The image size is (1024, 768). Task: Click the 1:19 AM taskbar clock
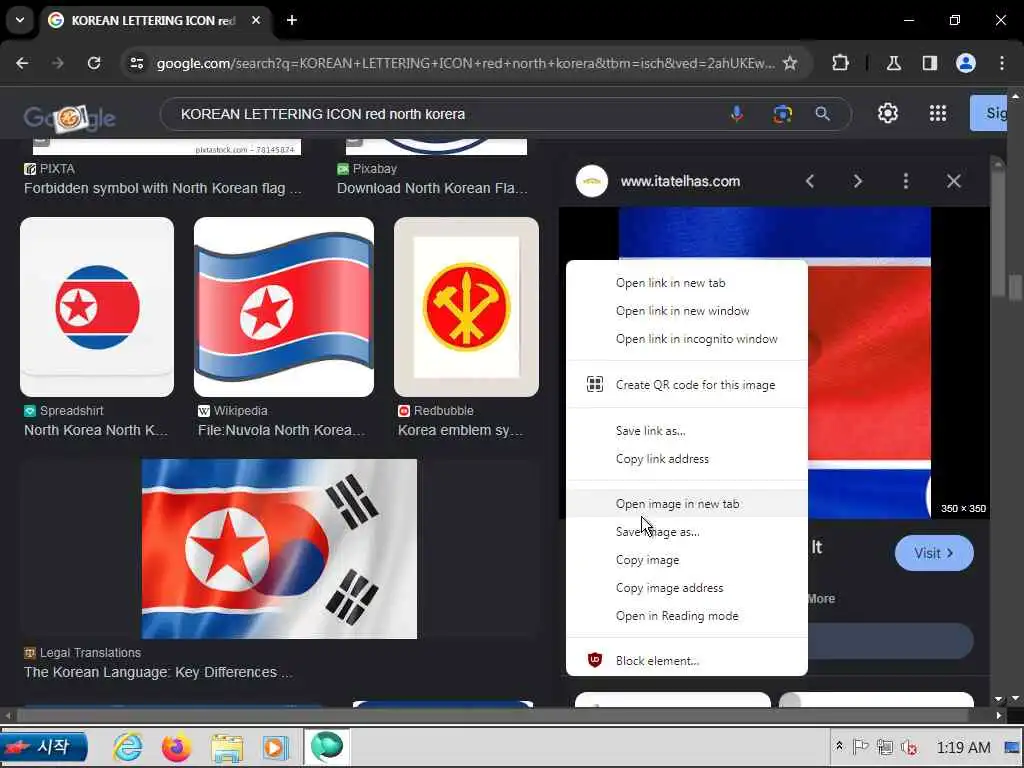(x=963, y=747)
